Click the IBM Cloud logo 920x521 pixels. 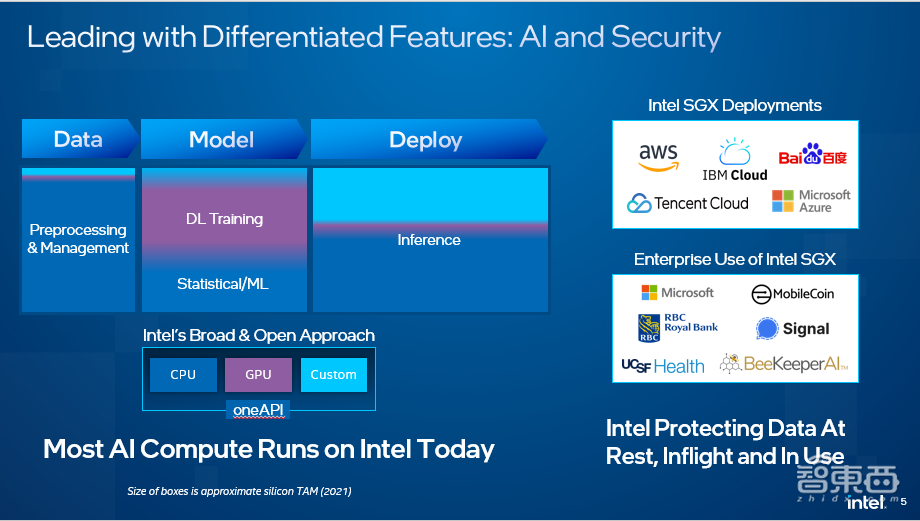[734, 160]
